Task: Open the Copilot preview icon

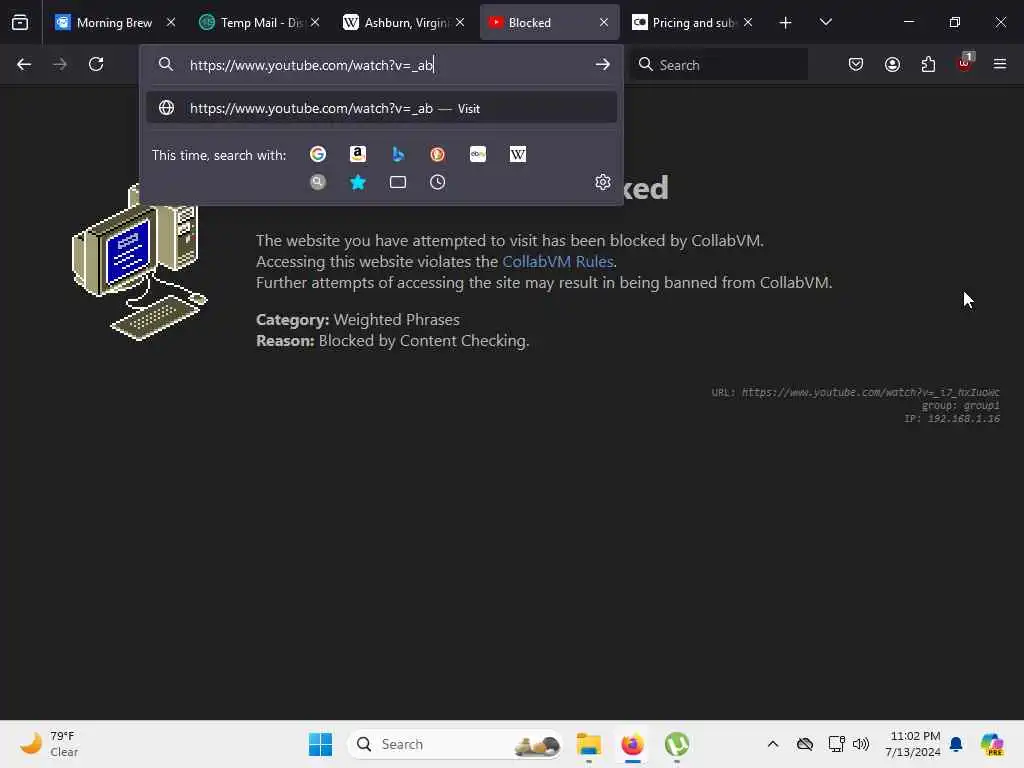Action: (x=992, y=744)
